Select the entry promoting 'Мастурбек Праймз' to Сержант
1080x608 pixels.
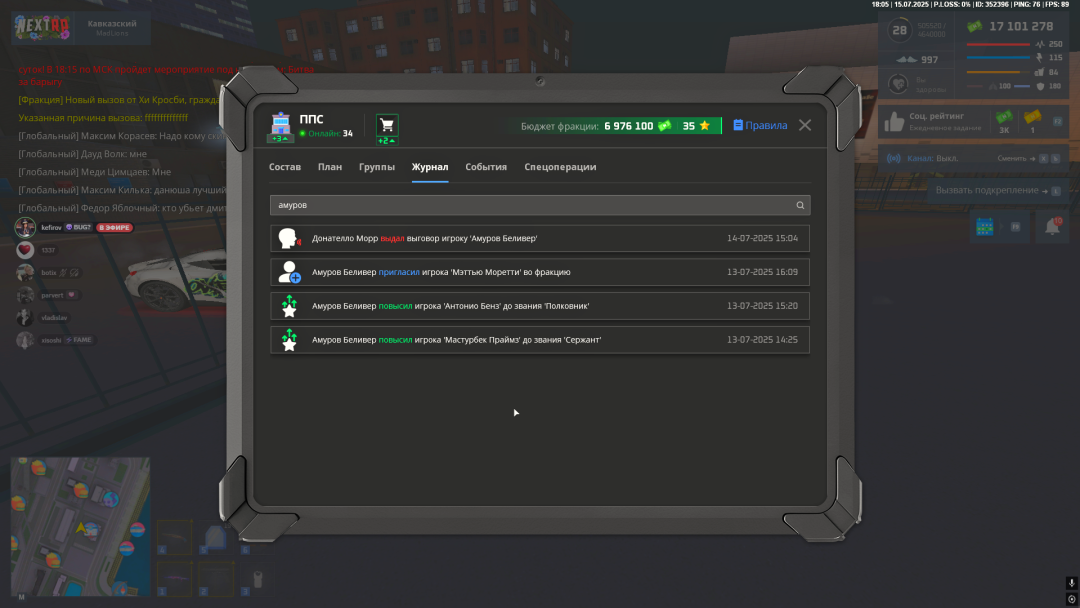[x=540, y=339]
